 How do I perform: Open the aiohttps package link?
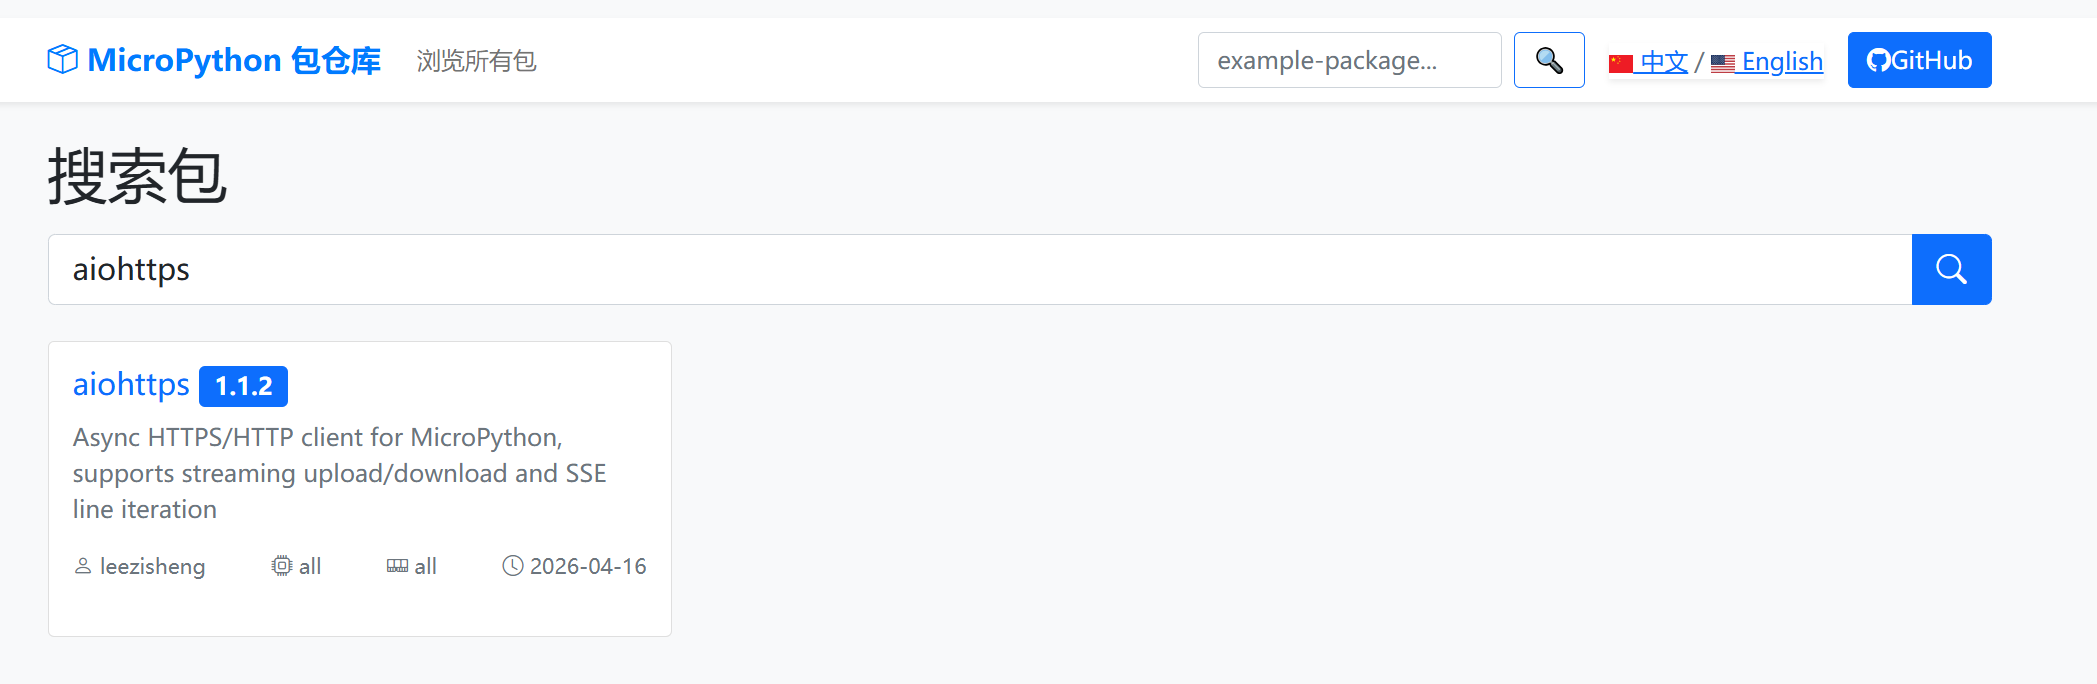coord(131,385)
